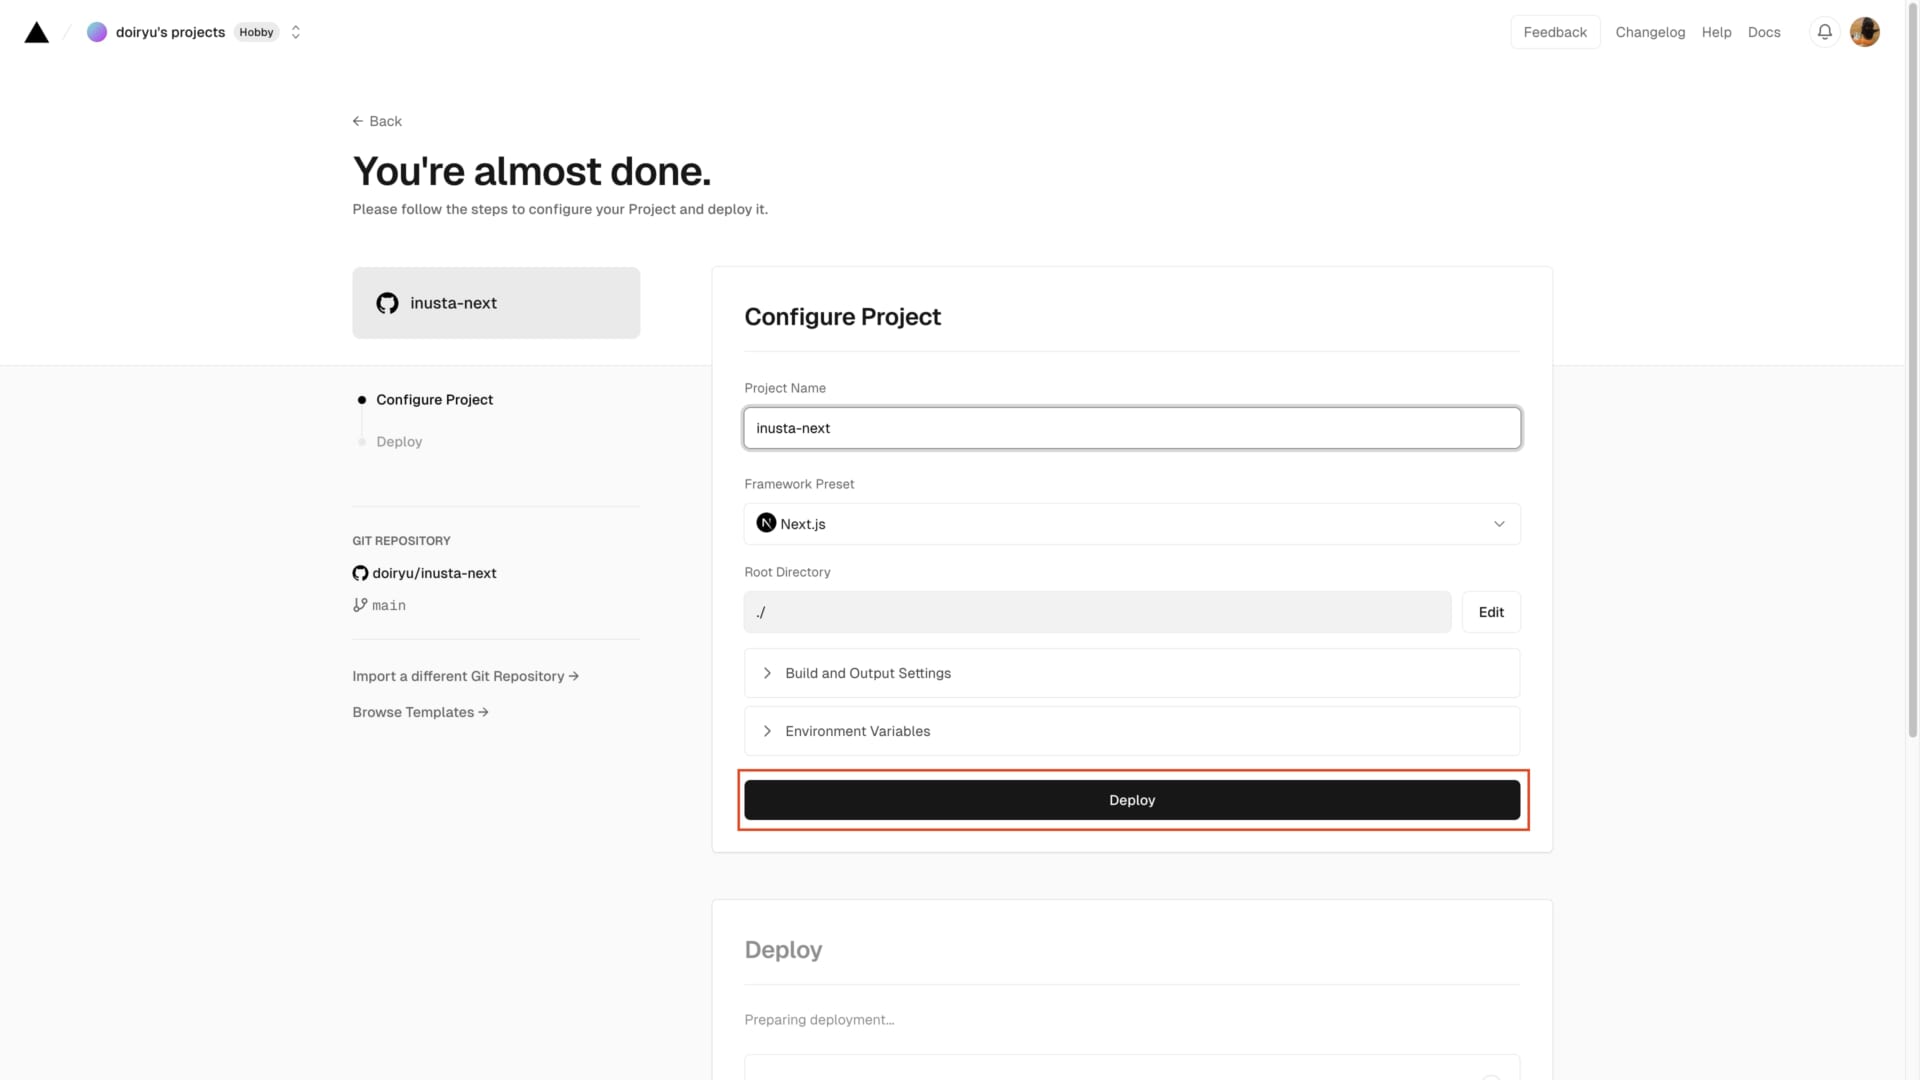Click the page vertical scrollbar
Viewport: 1920px width, 1080px height.
coord(1913,370)
